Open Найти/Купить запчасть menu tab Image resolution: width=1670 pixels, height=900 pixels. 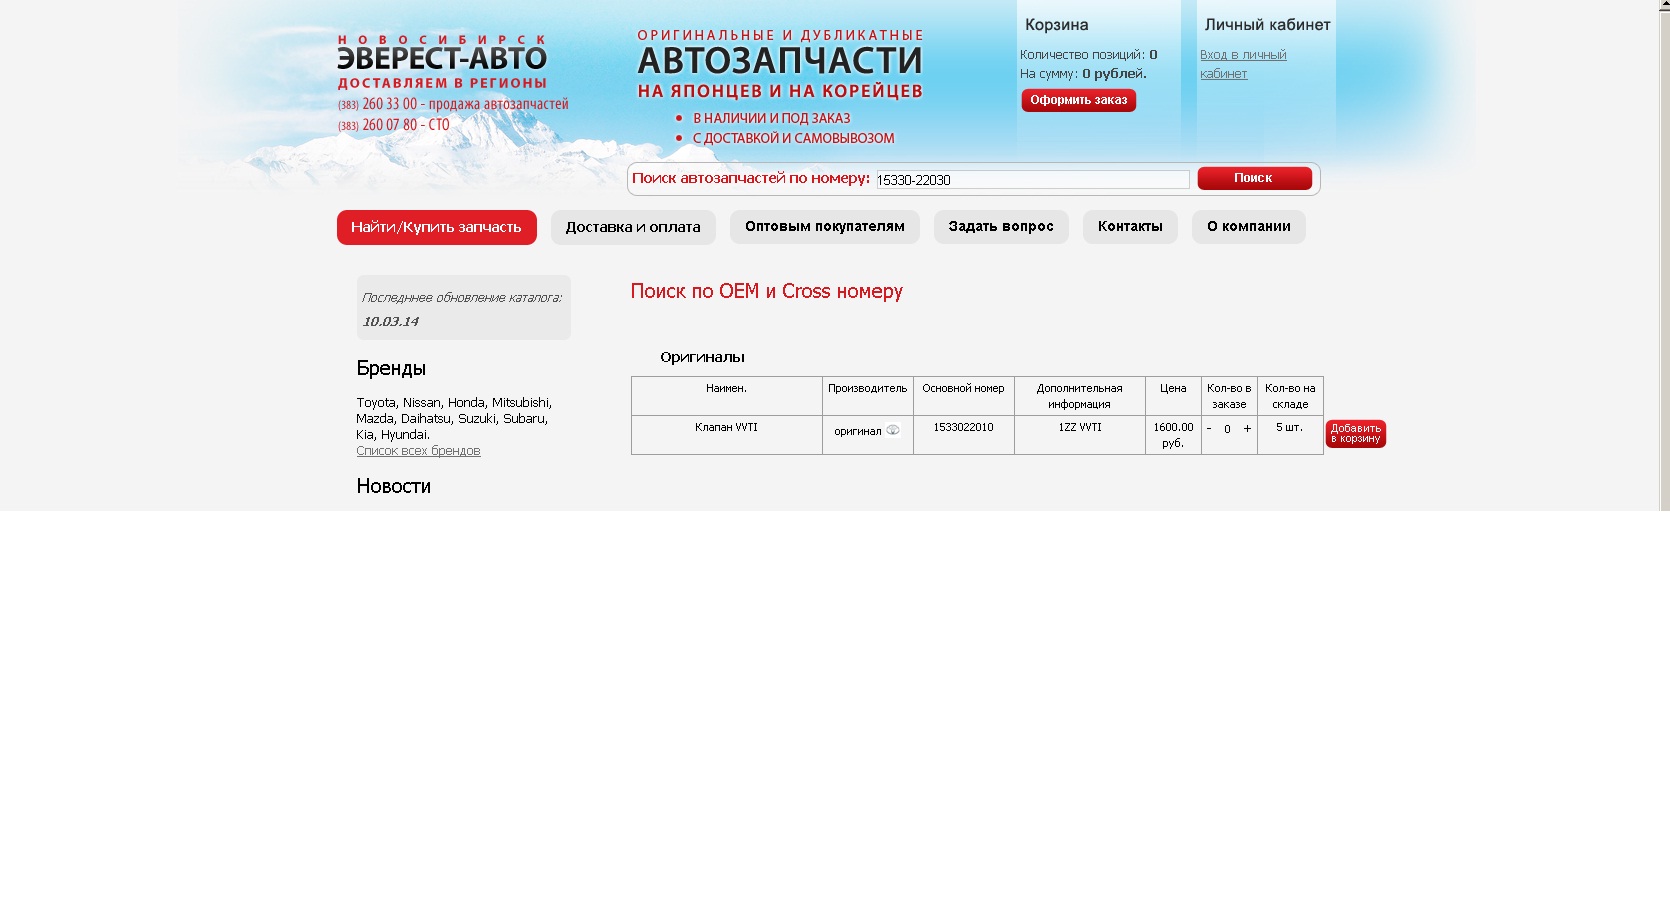(437, 227)
